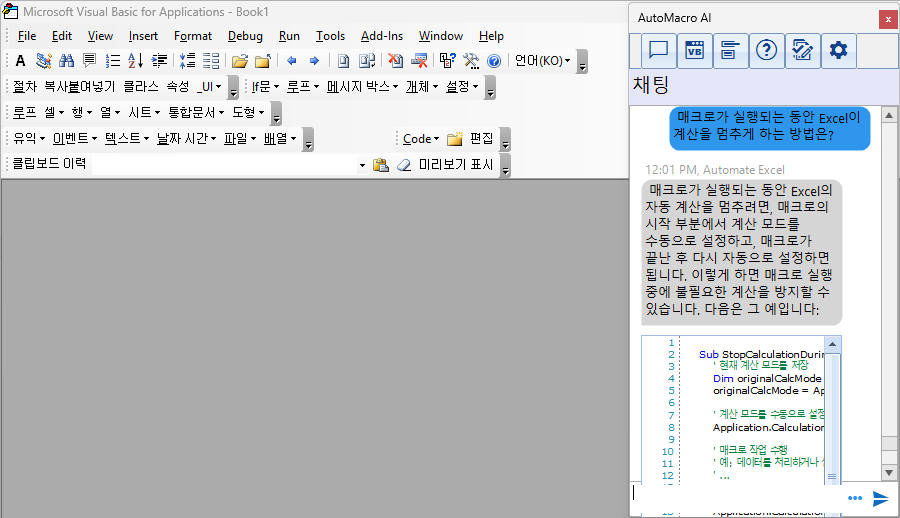Open AutoMacro AI settings gear

pyautogui.click(x=838, y=51)
